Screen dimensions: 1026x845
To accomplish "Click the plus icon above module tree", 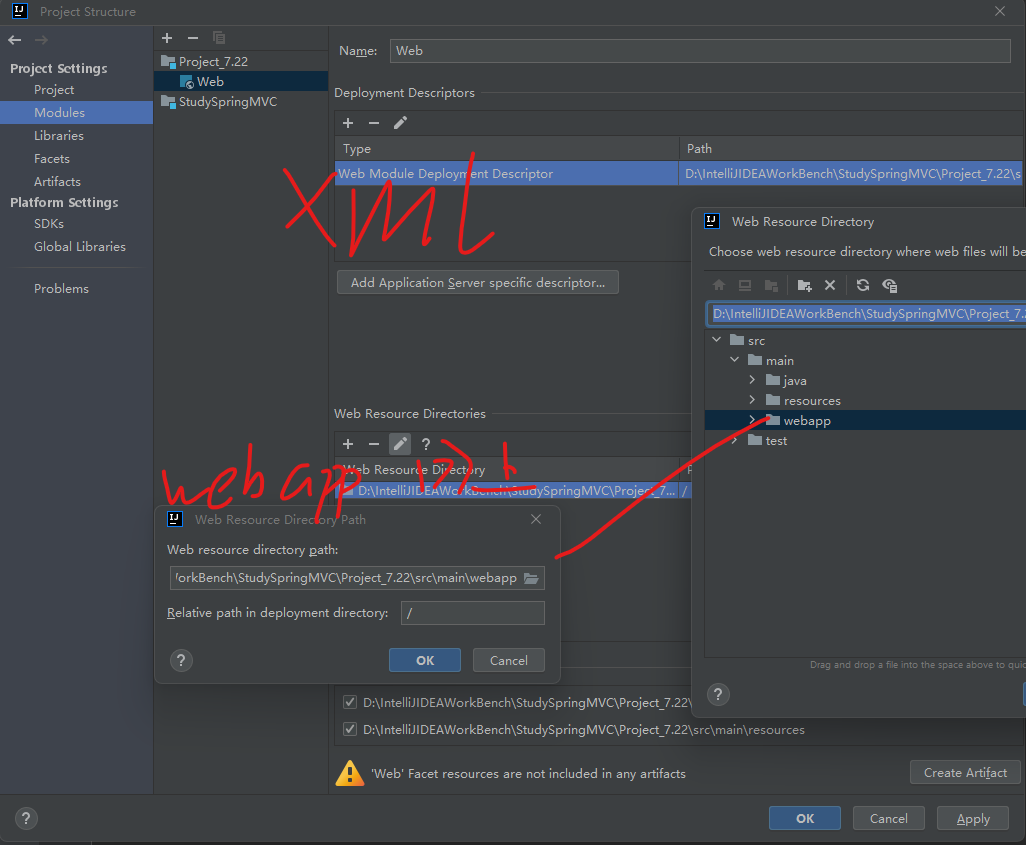I will [167, 38].
